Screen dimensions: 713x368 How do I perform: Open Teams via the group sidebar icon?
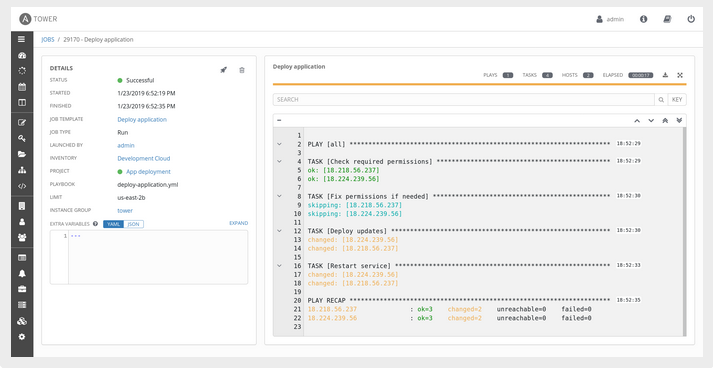pyautogui.click(x=22, y=237)
